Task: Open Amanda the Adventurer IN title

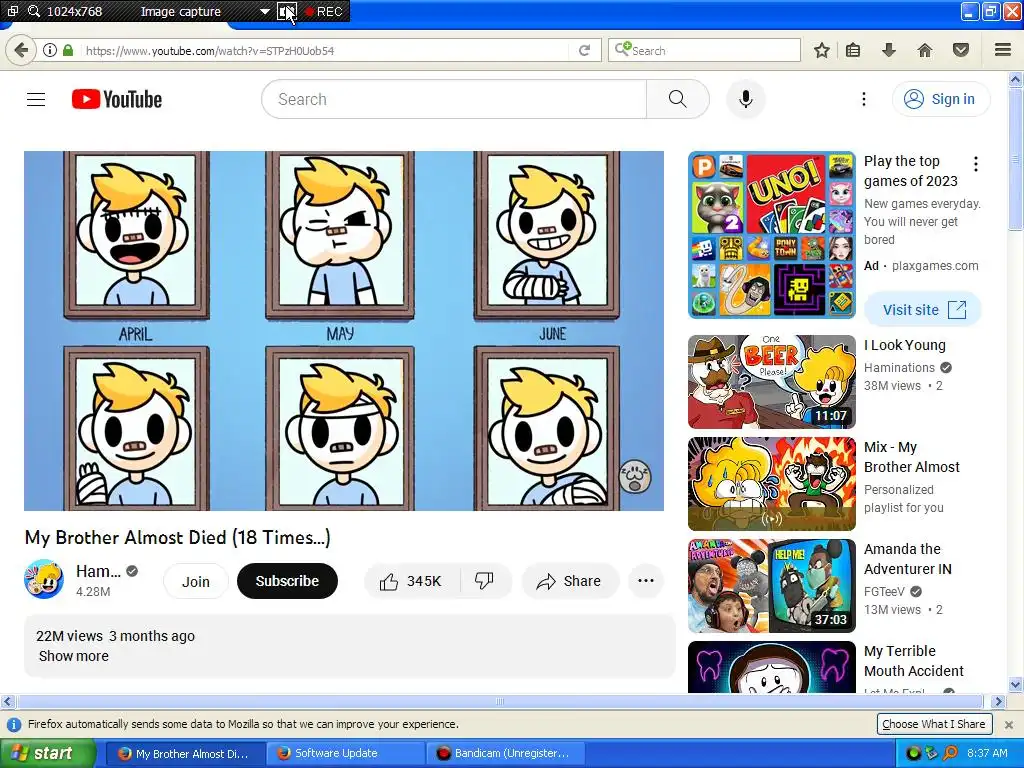Action: point(908,559)
